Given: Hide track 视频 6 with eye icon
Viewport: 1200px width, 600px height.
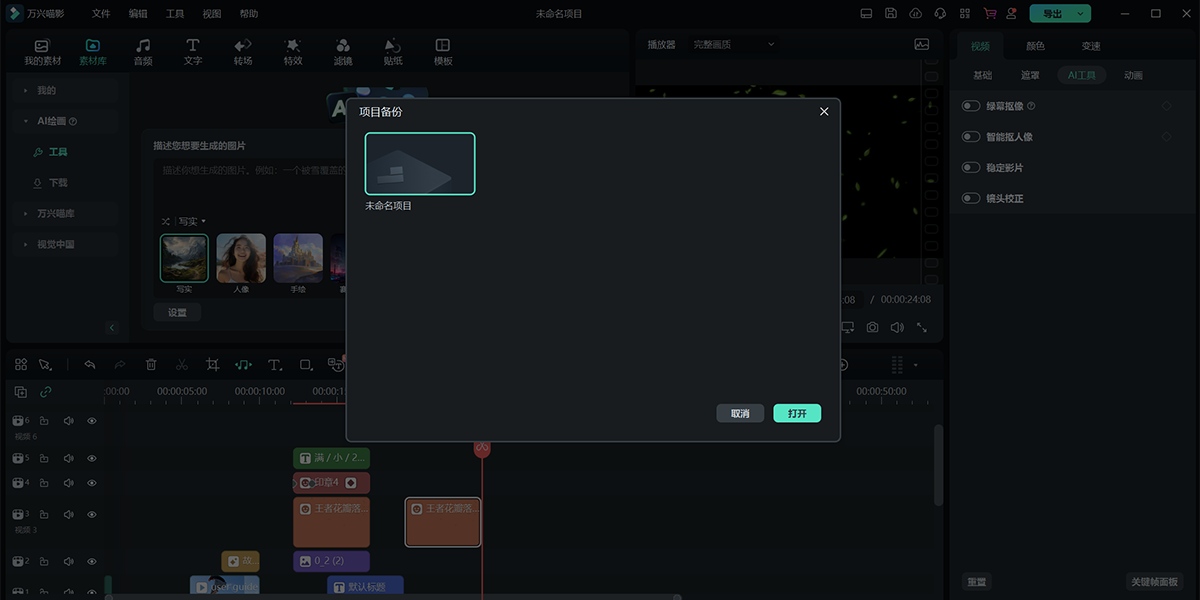Looking at the screenshot, I should coord(92,421).
